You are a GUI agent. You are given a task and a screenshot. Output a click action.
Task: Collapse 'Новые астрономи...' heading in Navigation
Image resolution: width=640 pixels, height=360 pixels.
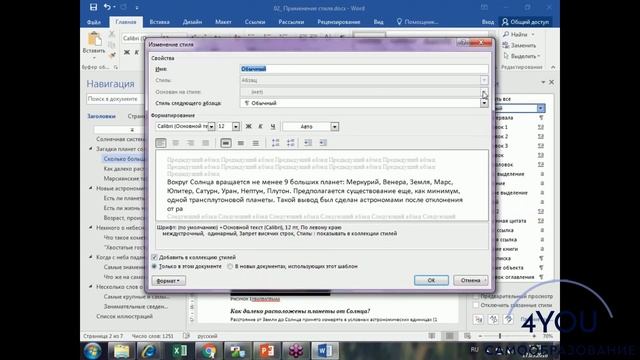(91, 188)
